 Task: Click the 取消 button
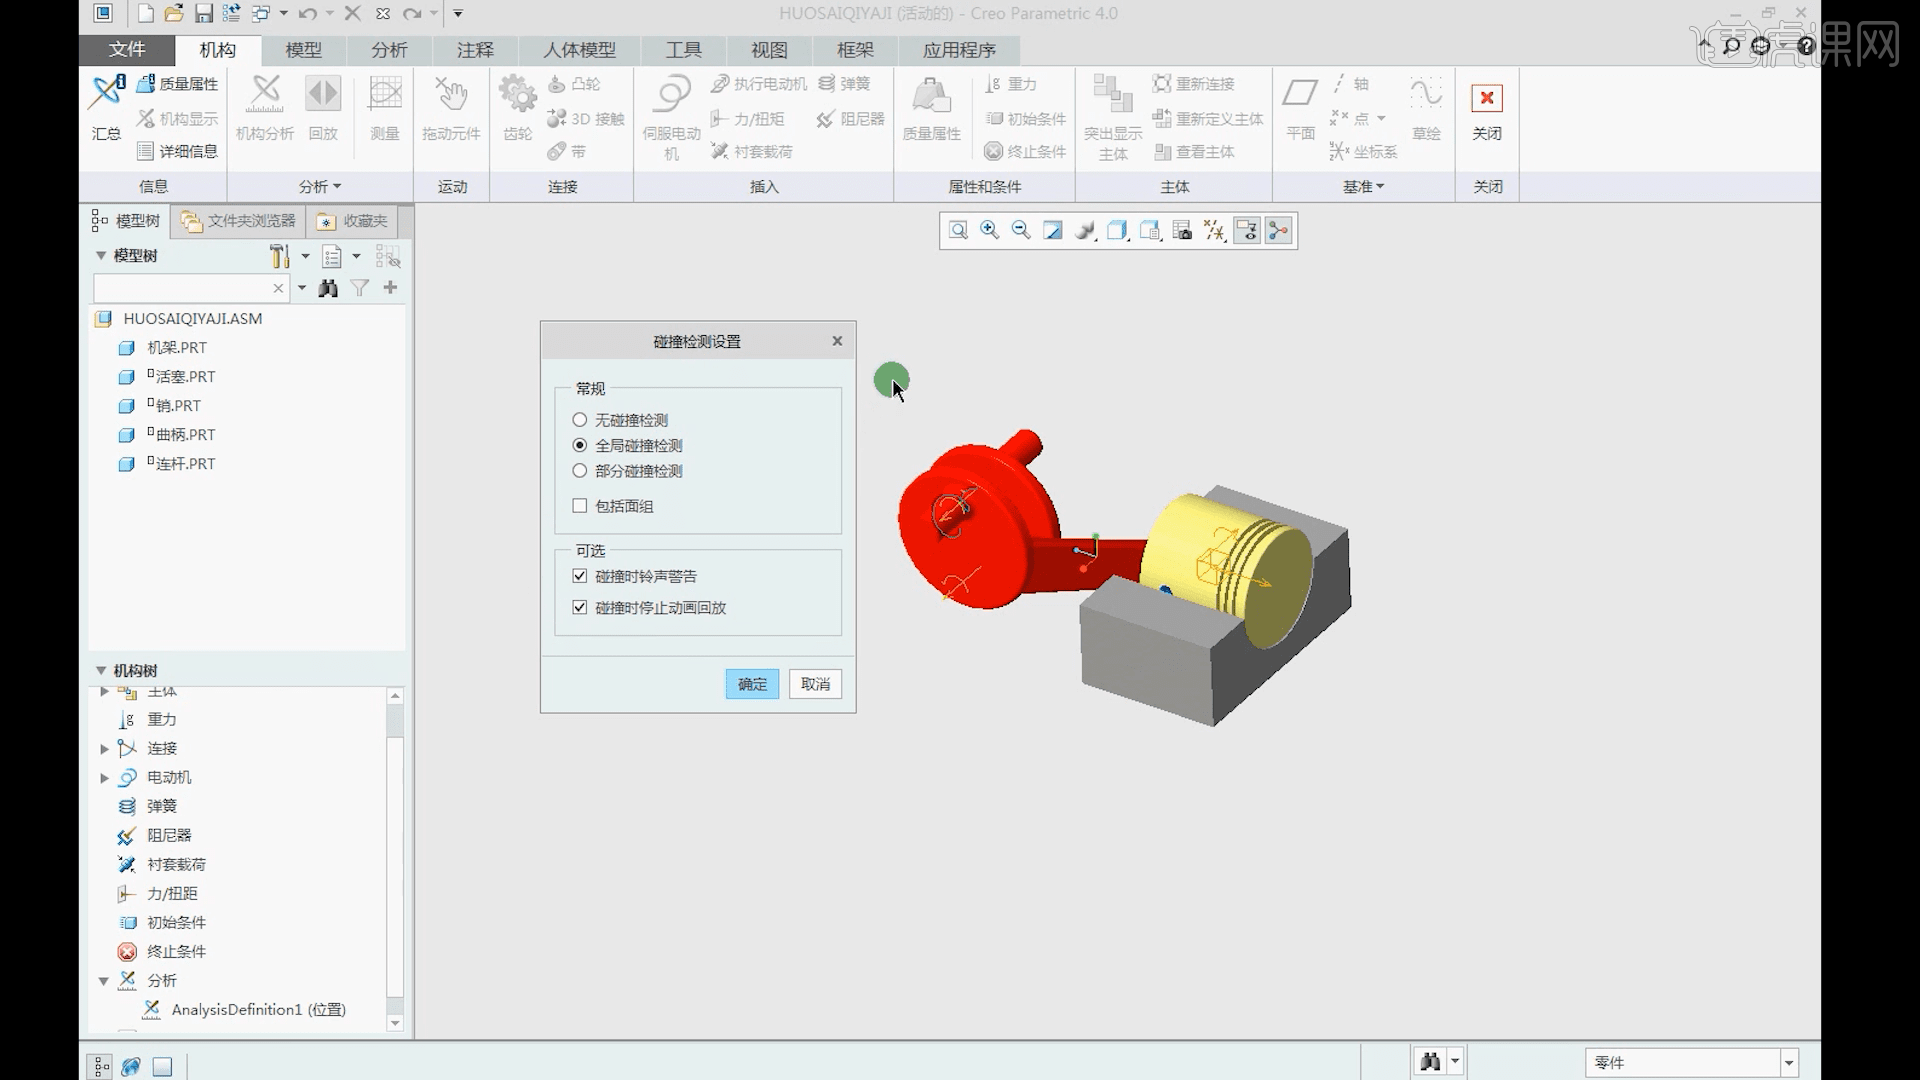[x=815, y=684]
